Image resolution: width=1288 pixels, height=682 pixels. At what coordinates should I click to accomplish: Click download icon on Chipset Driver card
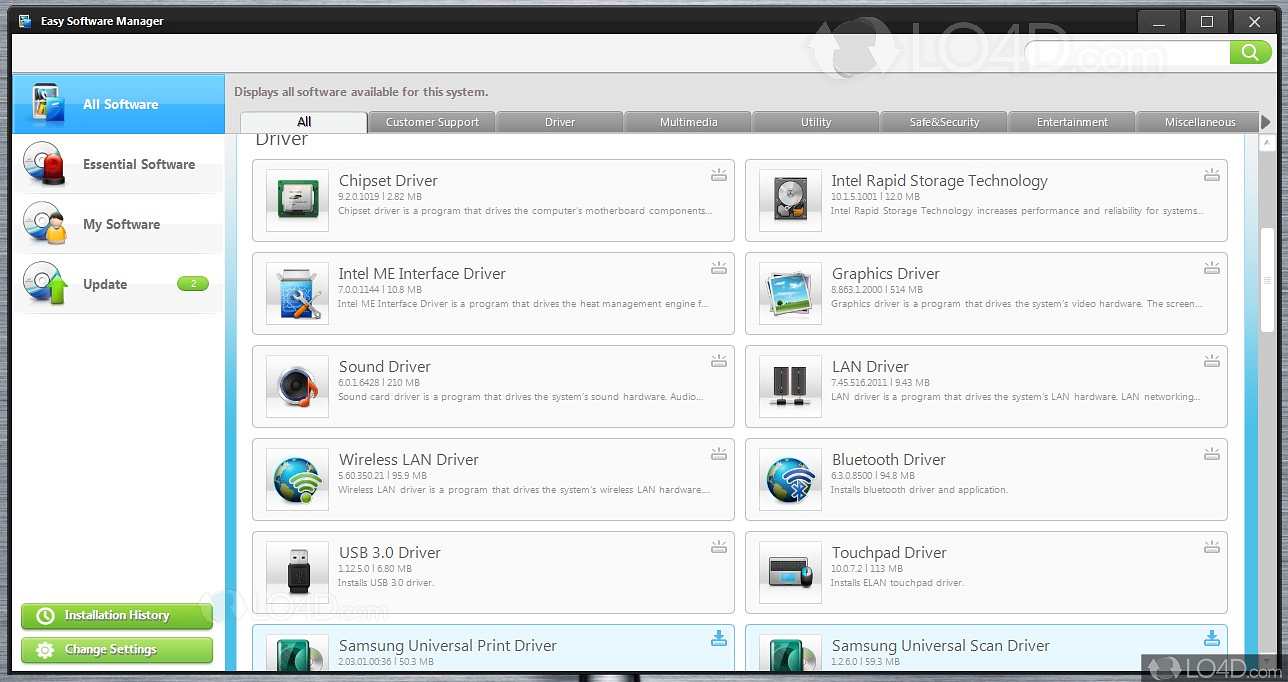point(718,175)
